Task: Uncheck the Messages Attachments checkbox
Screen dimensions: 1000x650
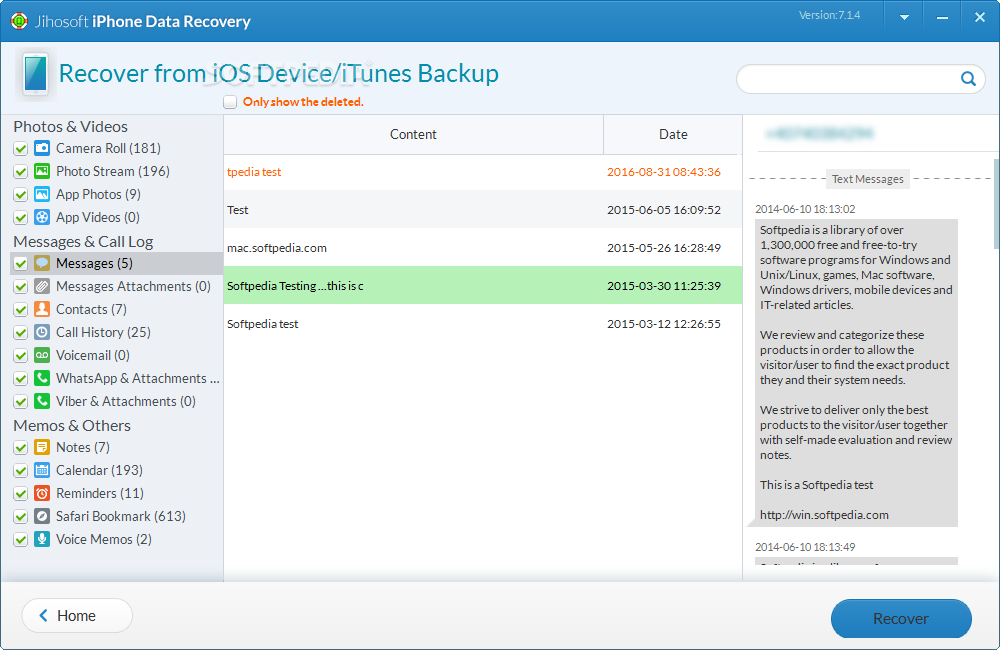Action: (20, 286)
